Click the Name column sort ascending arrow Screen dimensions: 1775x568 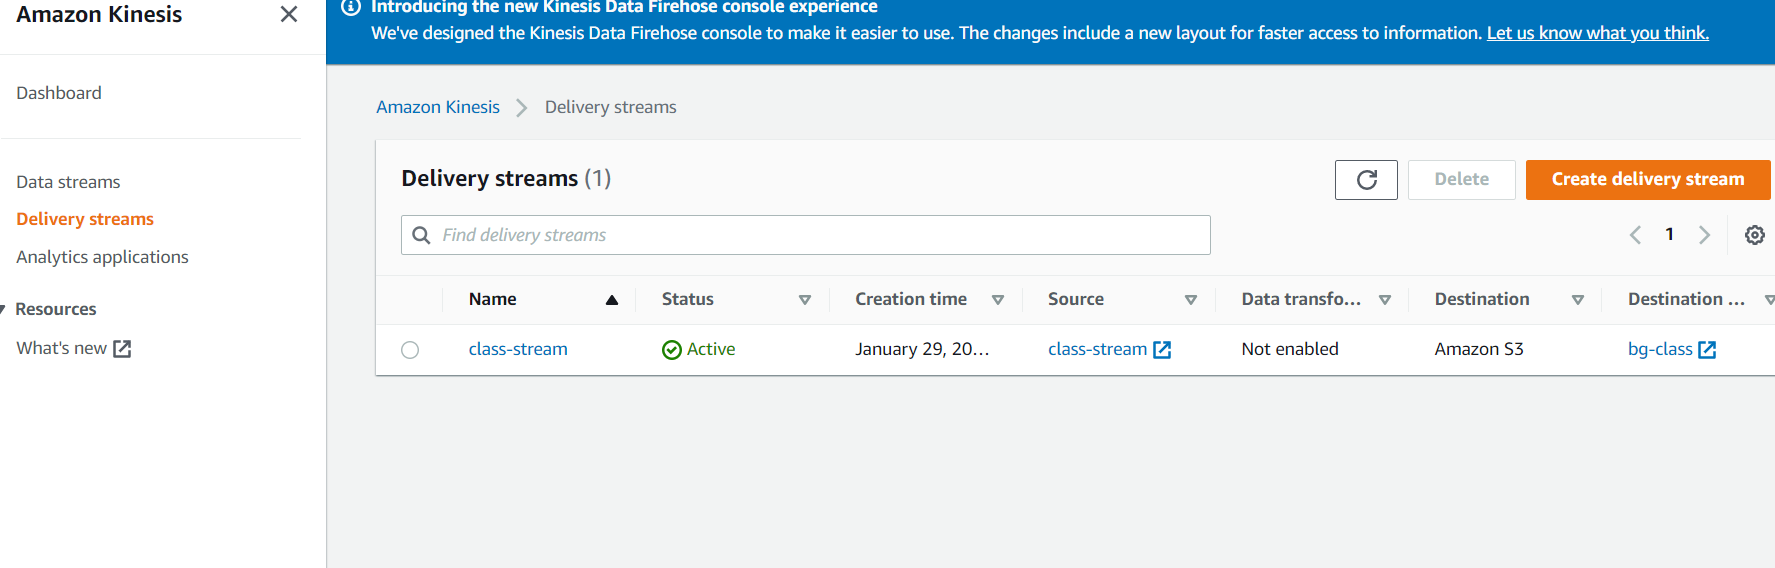pos(612,300)
